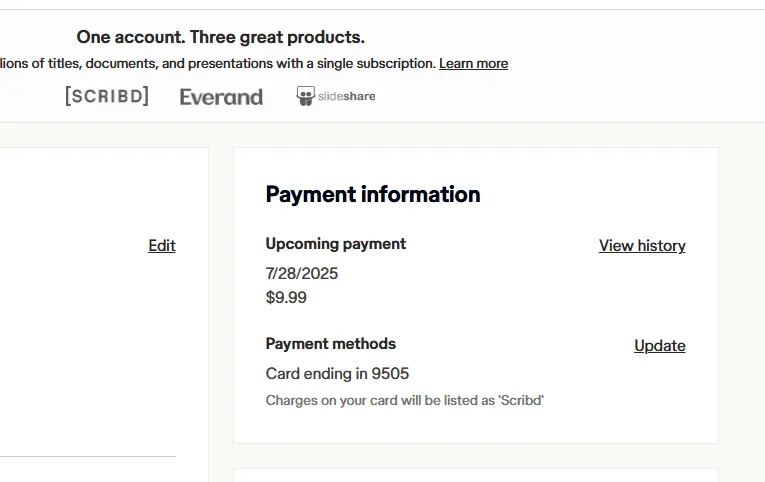Click the Upcoming payment label
This screenshot has width=765, height=482.
click(x=336, y=243)
